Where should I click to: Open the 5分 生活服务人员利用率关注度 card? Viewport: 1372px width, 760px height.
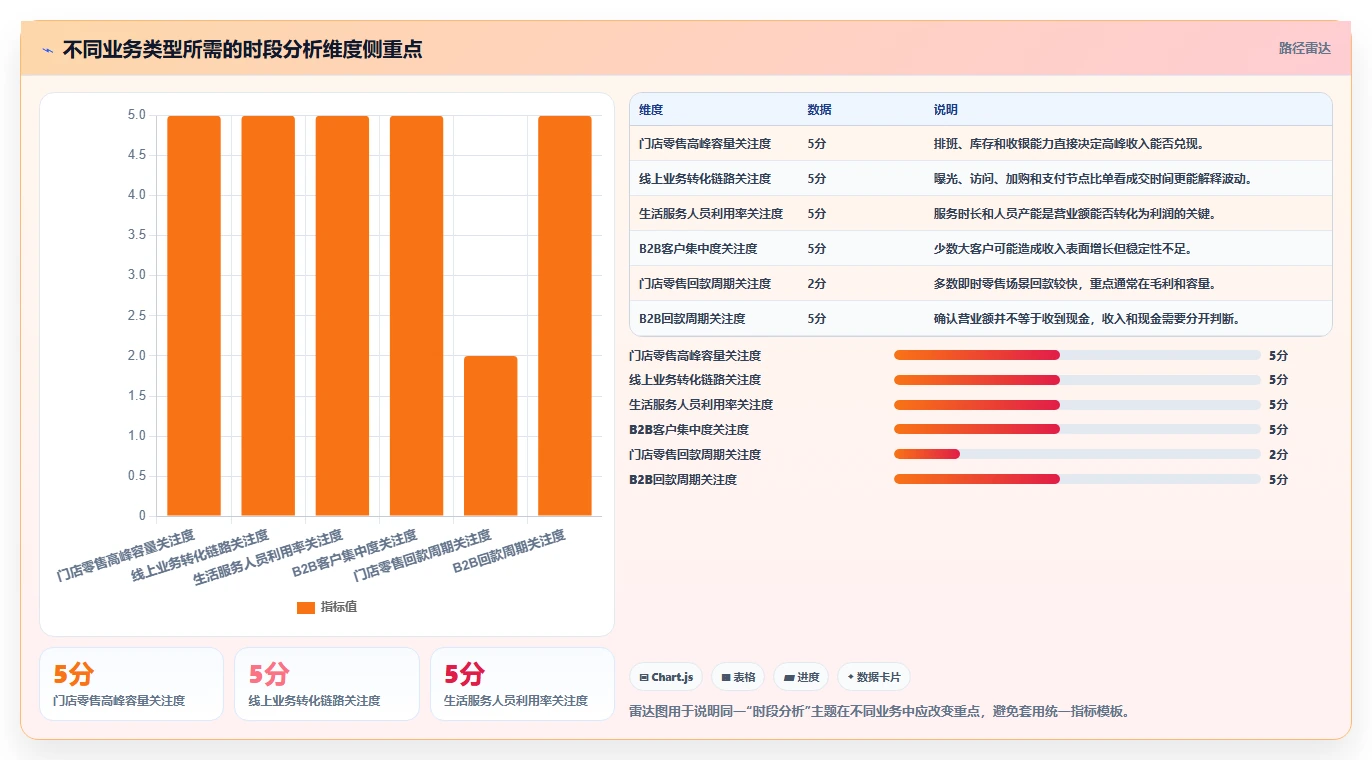point(522,684)
